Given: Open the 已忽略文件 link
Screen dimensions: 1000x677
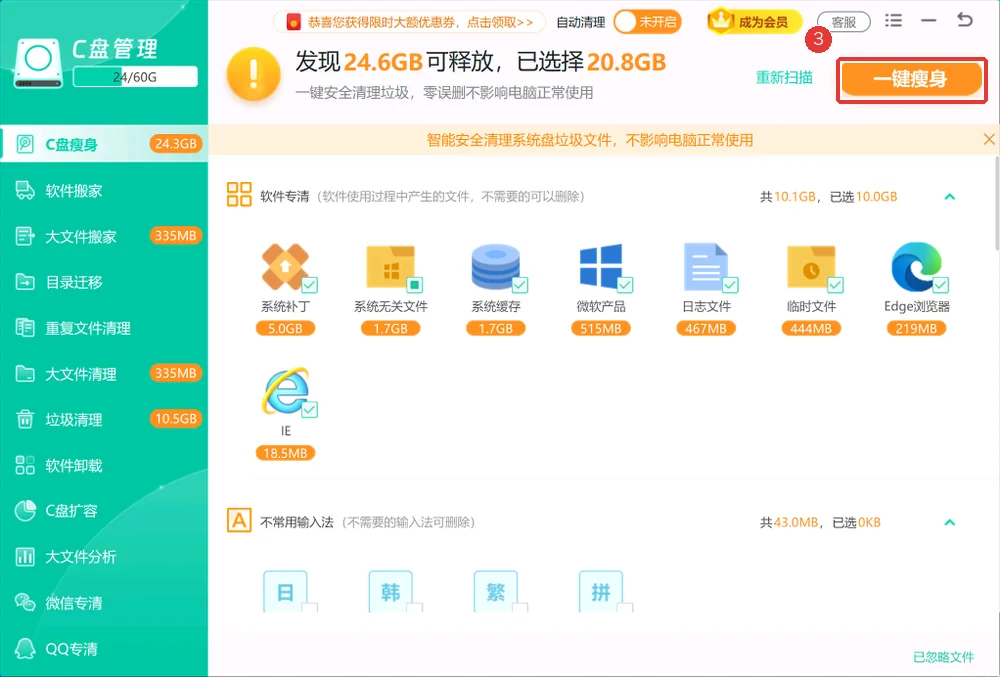Looking at the screenshot, I should [x=943, y=657].
